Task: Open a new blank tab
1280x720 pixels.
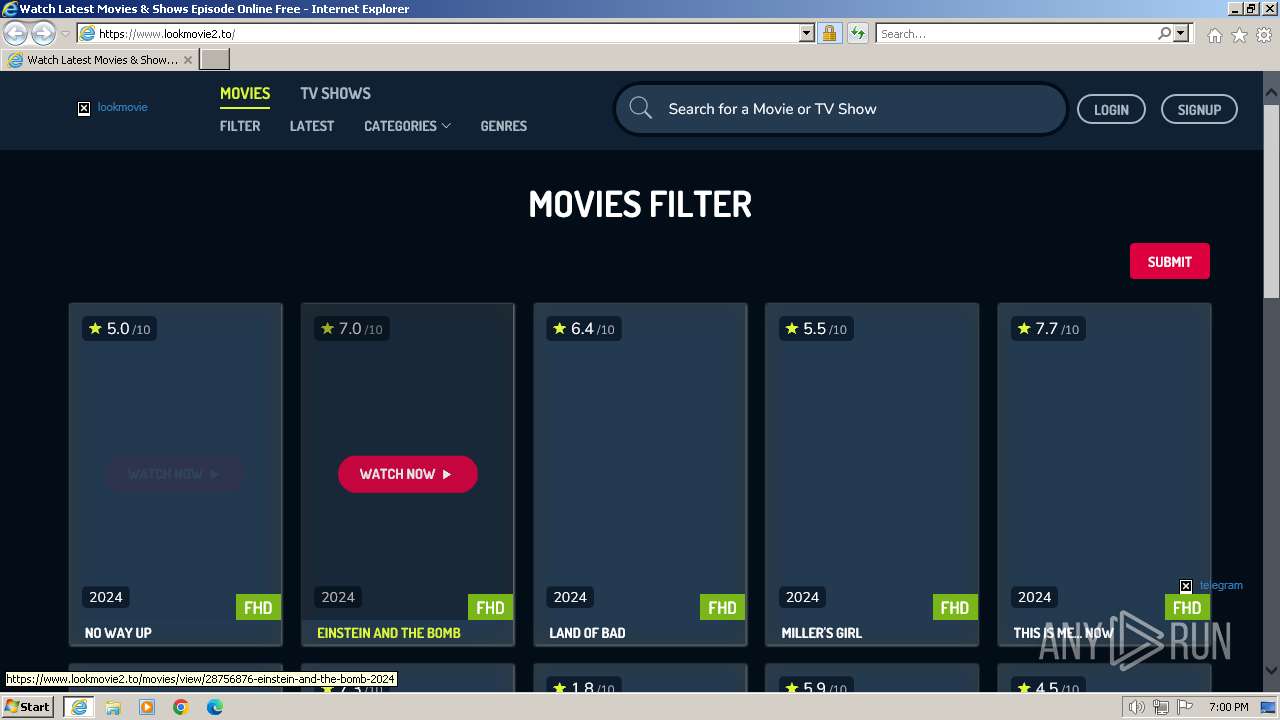Action: (215, 60)
